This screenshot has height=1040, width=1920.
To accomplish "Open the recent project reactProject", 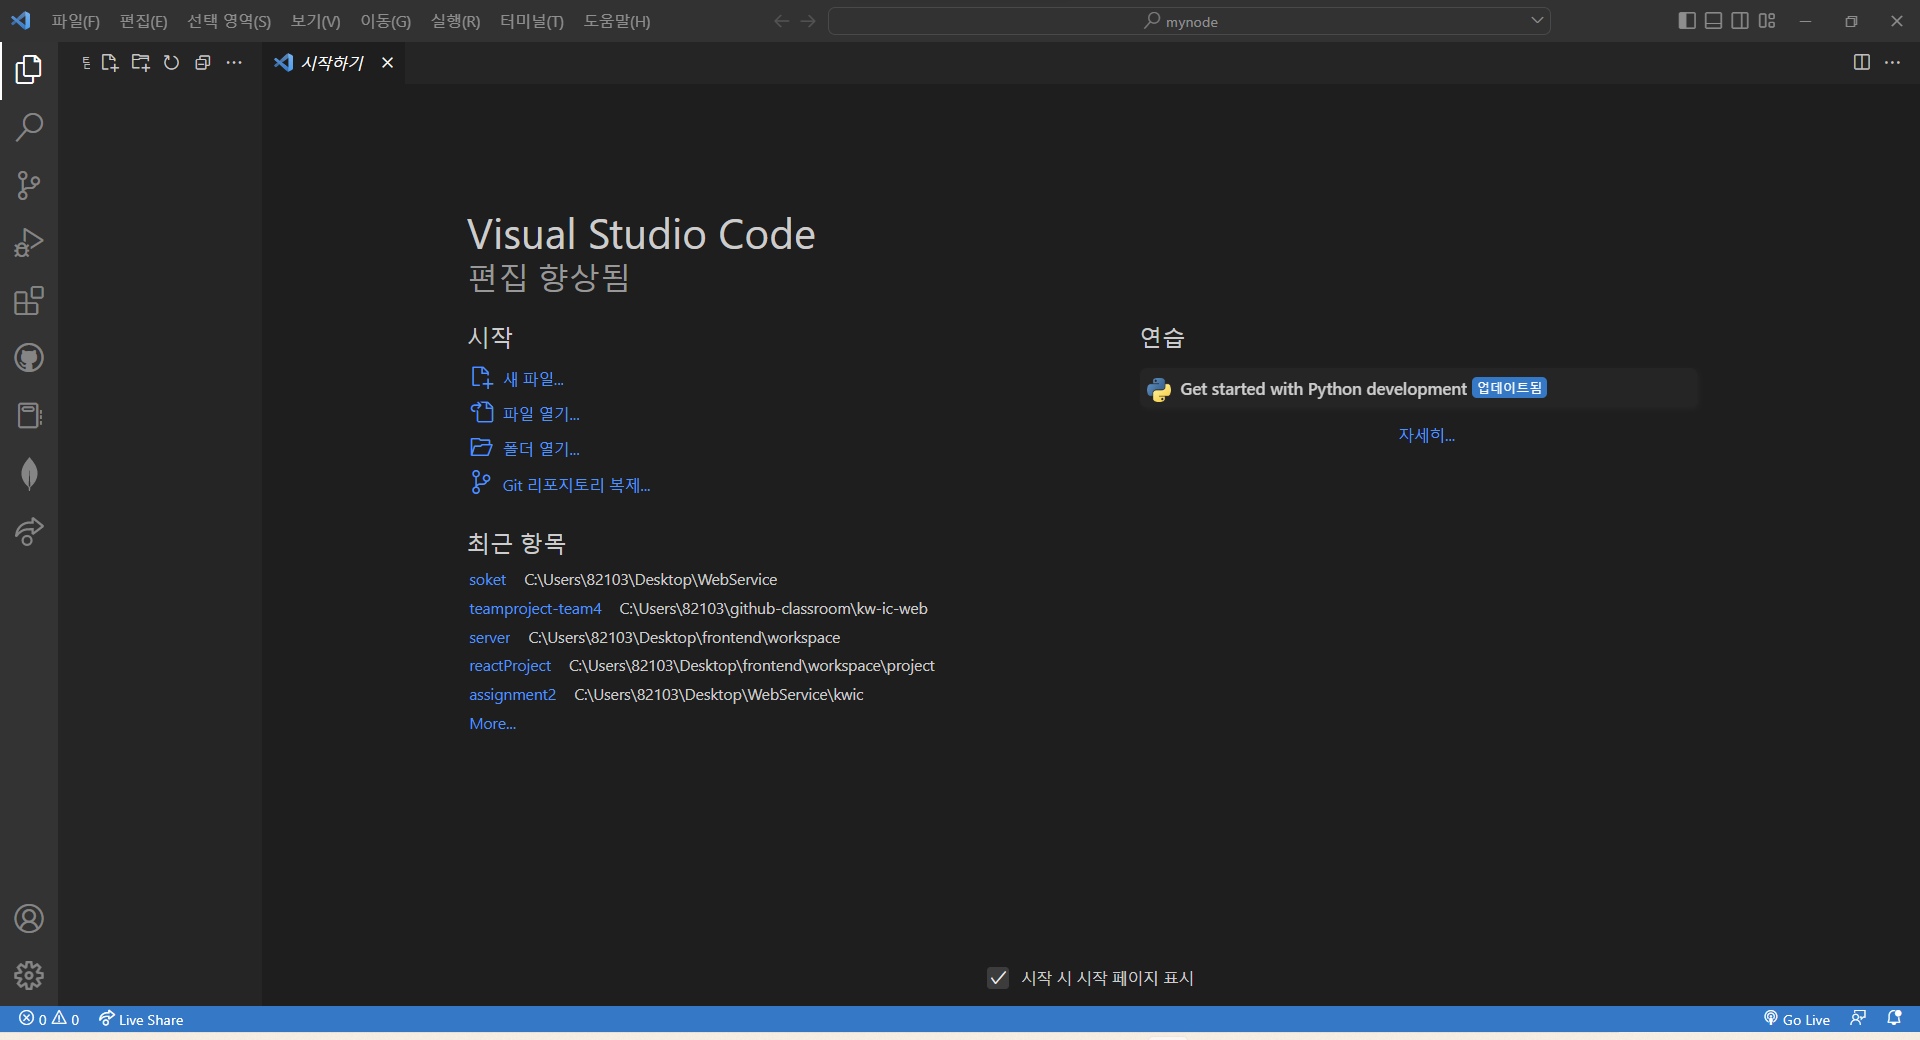I will (x=510, y=666).
